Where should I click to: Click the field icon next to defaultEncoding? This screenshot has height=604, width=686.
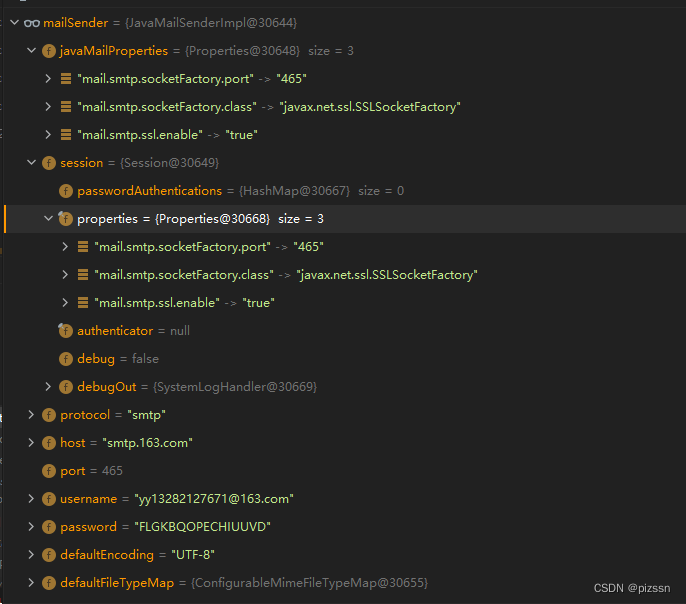(49, 555)
